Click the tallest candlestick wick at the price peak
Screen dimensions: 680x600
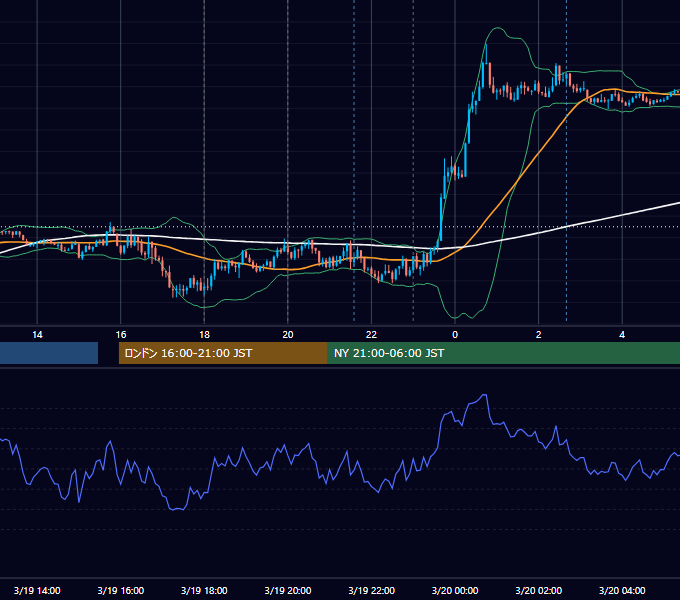tap(486, 54)
